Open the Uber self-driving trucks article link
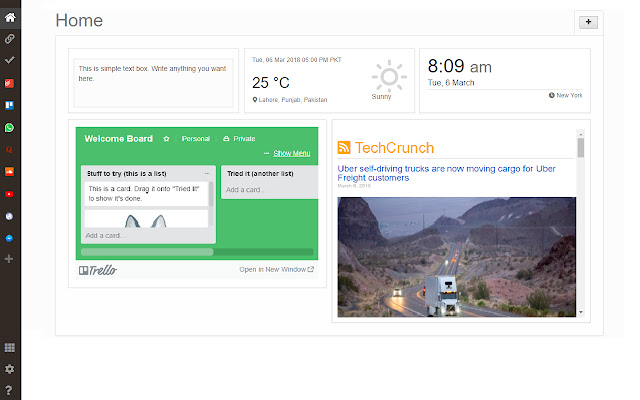This screenshot has height=400, width=640. pyautogui.click(x=446, y=173)
